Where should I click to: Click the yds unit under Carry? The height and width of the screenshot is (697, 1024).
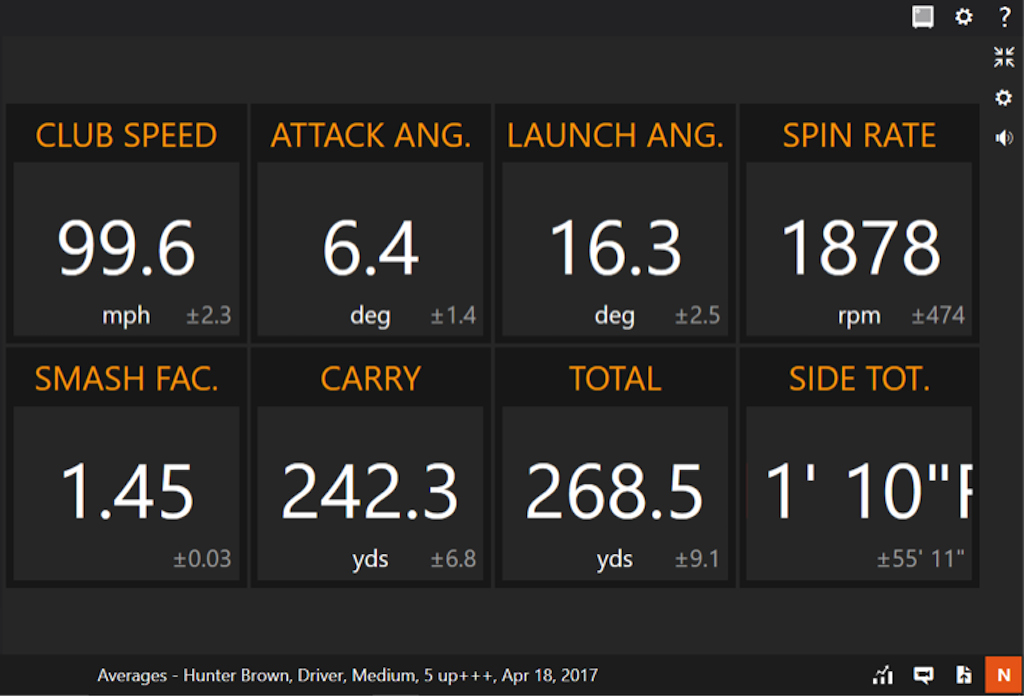coord(370,560)
